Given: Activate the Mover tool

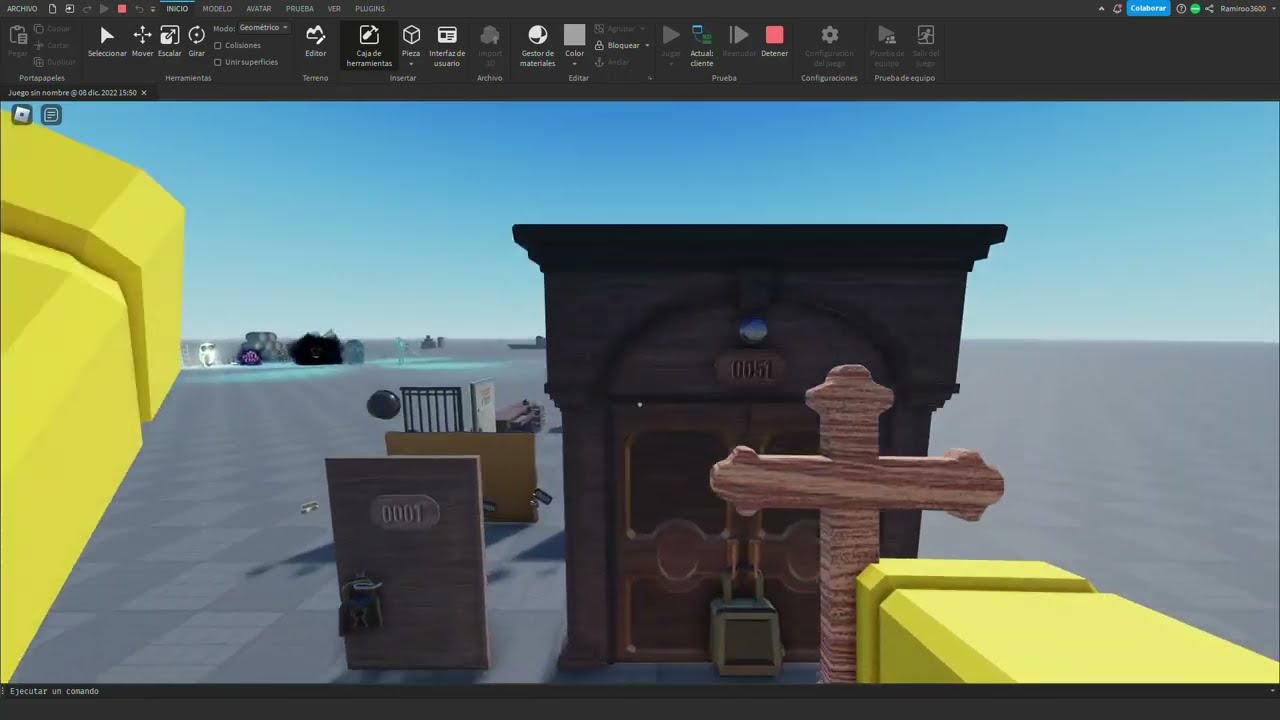Looking at the screenshot, I should (142, 41).
